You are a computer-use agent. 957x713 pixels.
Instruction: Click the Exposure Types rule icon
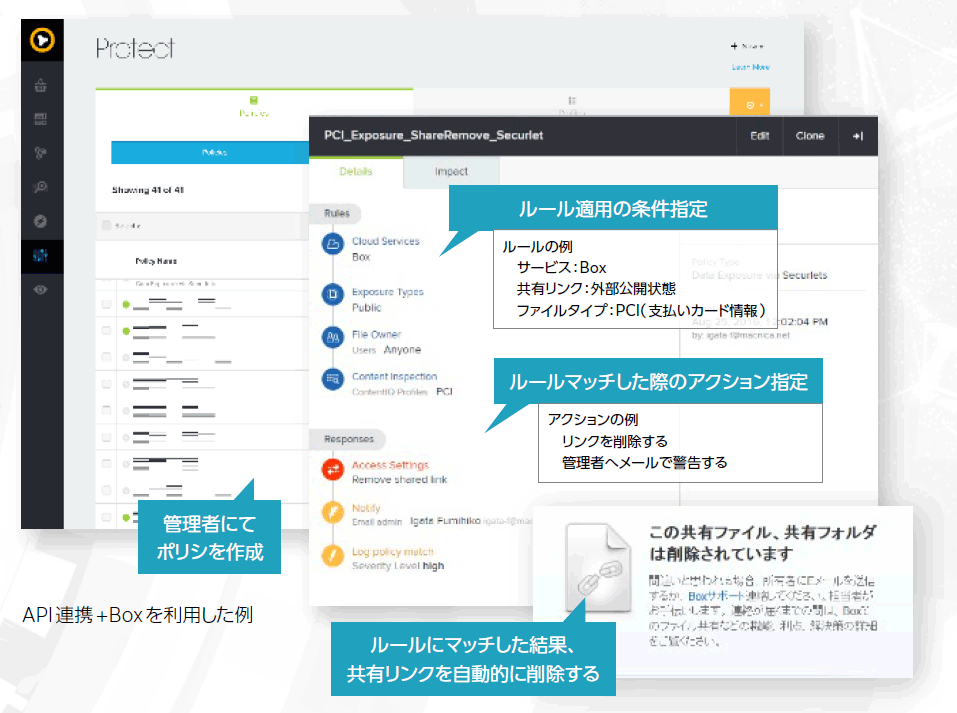click(333, 294)
